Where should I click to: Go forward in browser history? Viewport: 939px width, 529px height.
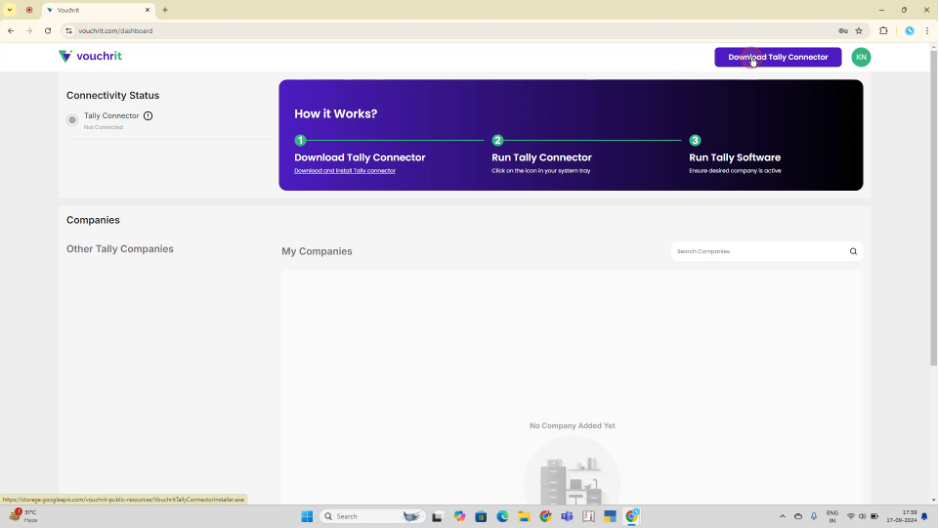29,31
